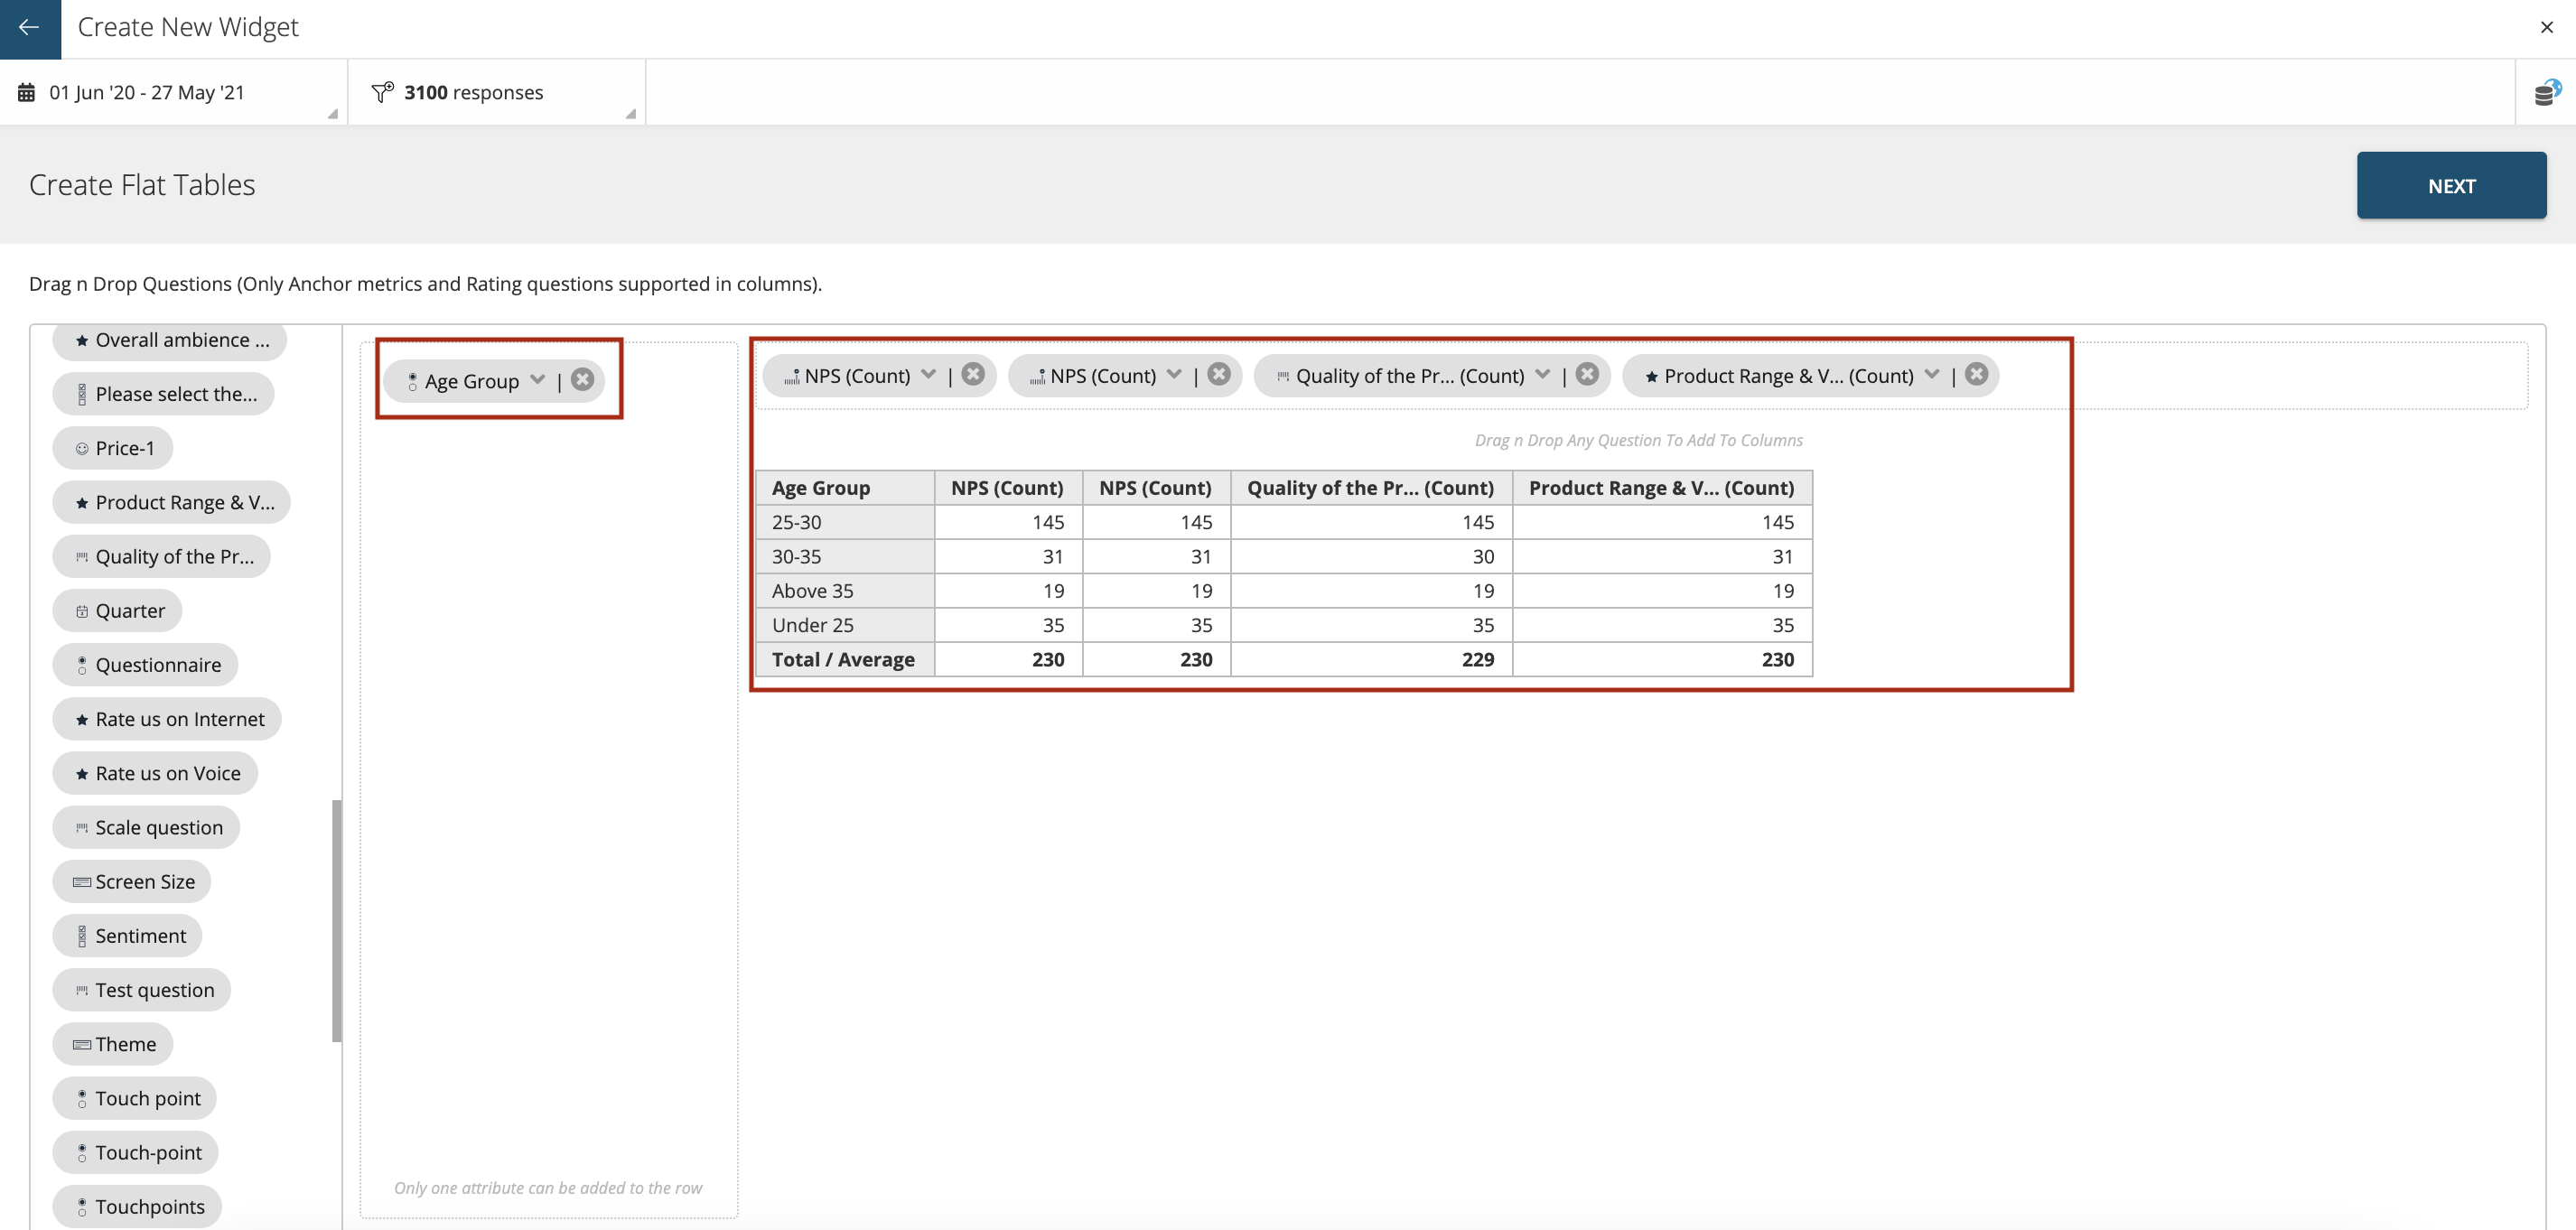This screenshot has height=1230, width=2576.
Task: Click the text-box icon on Theme chip
Action: tap(82, 1045)
